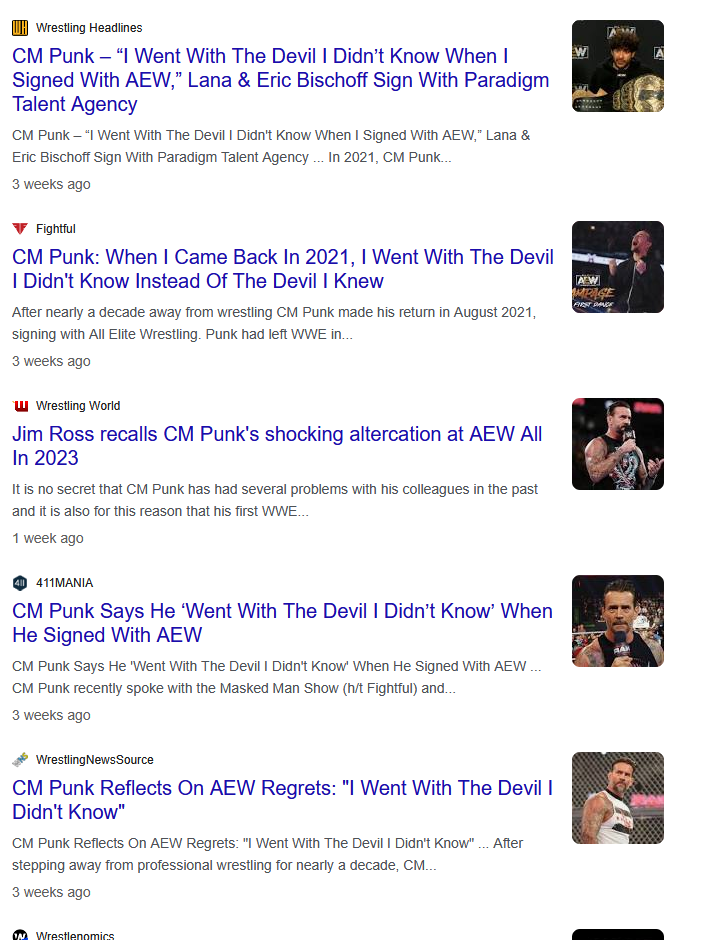Open 411MANIA's CM Punk AEW headline
This screenshot has width=714, height=940.
tap(282, 622)
